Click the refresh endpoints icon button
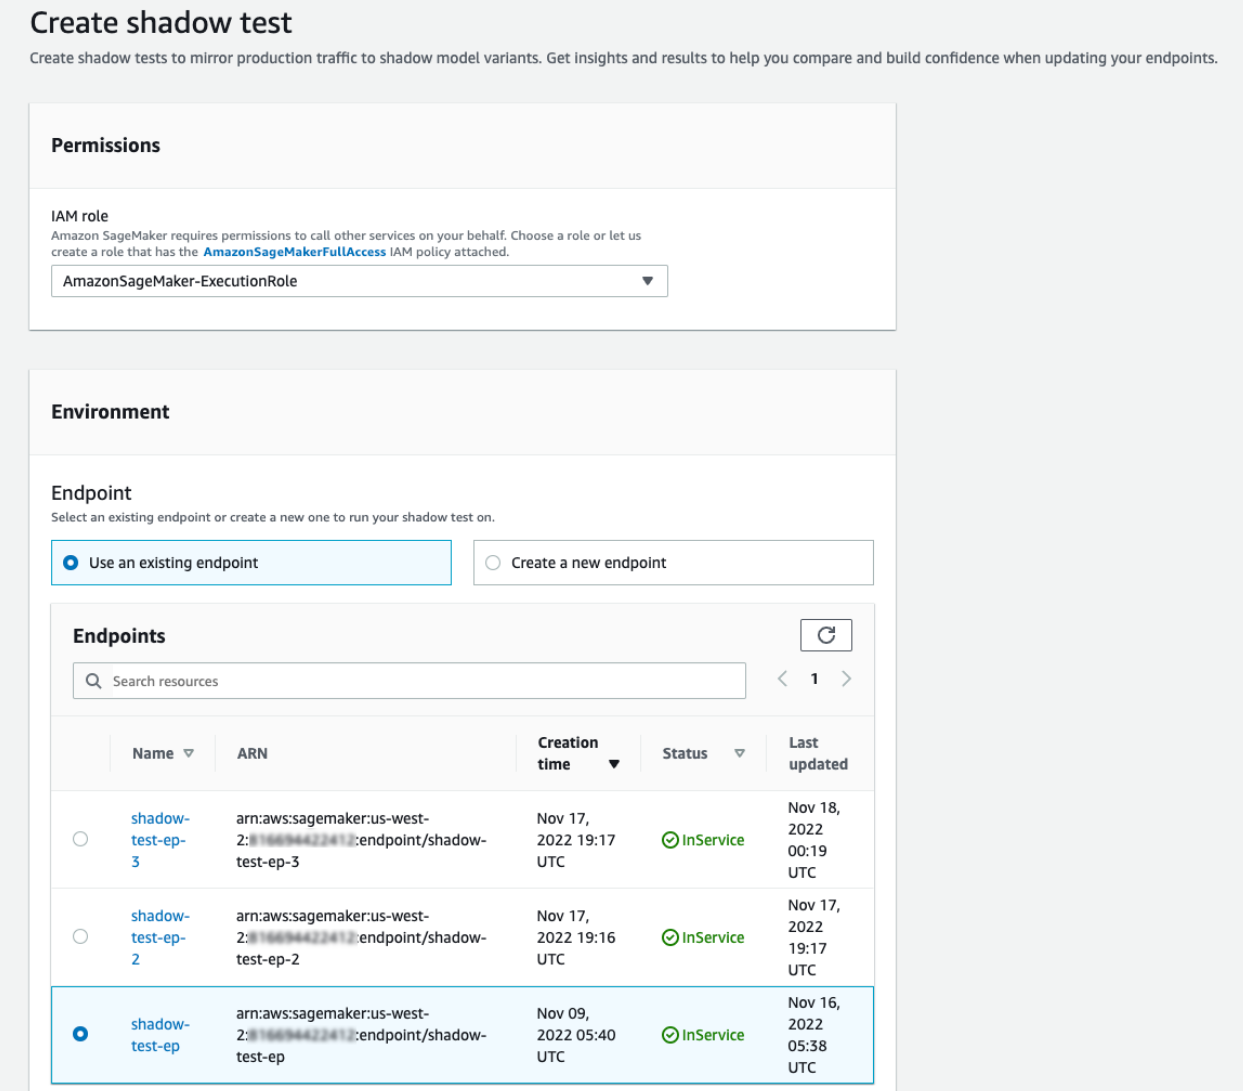 826,635
